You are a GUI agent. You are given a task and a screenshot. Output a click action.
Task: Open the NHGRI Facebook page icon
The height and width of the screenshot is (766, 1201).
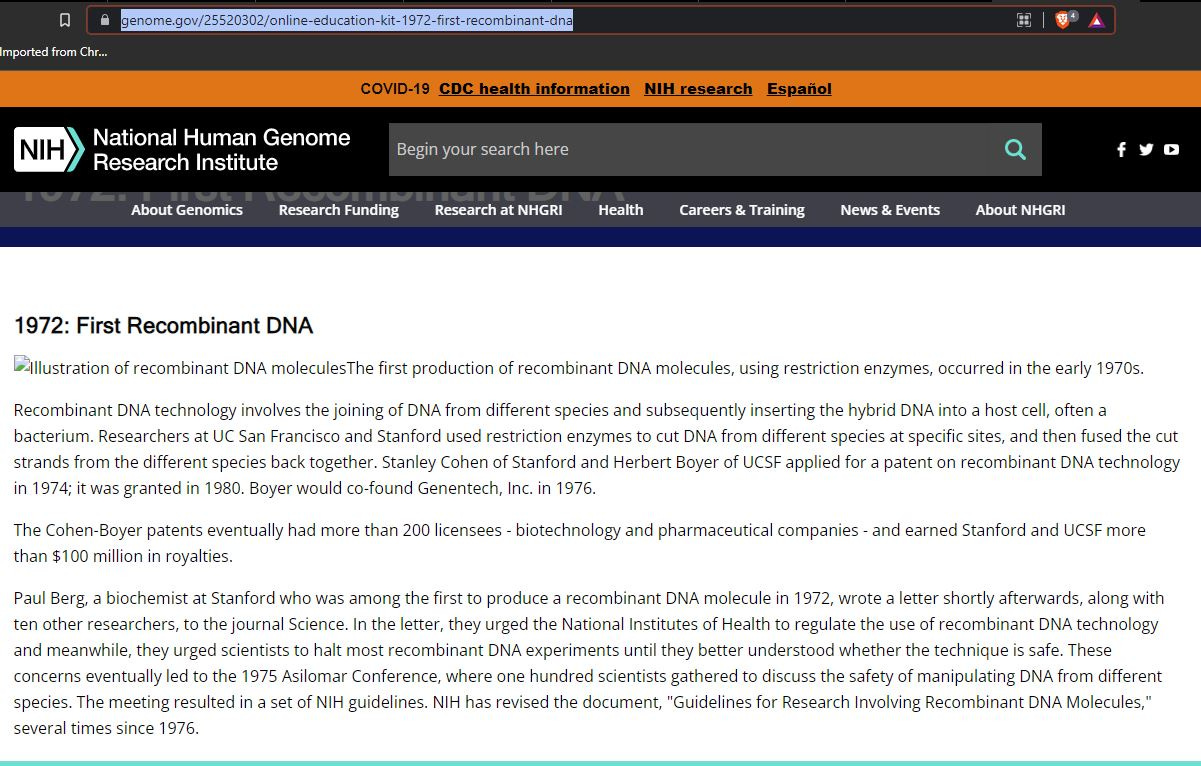click(1121, 150)
